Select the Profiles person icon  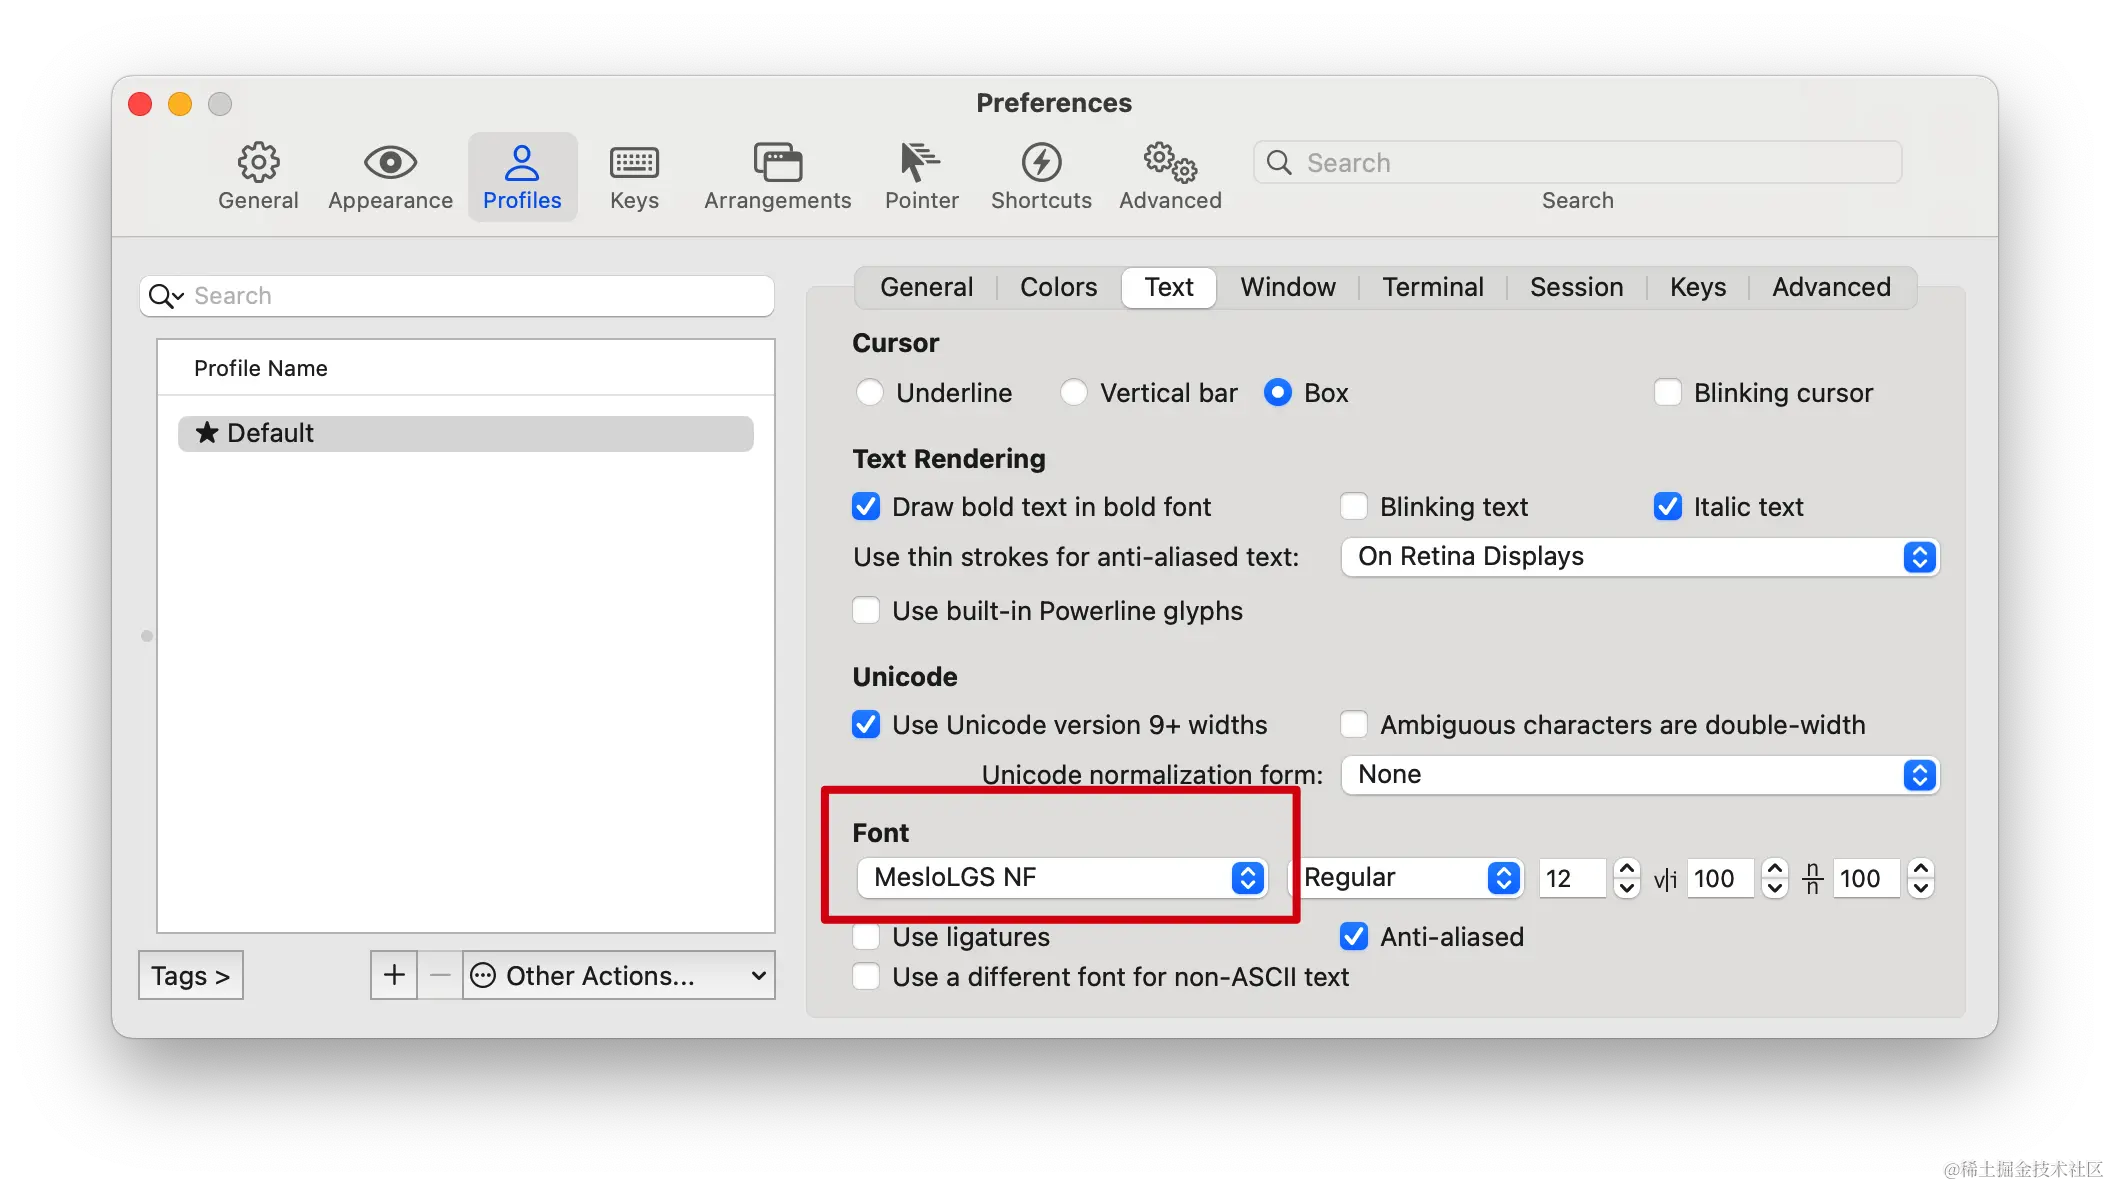click(522, 162)
